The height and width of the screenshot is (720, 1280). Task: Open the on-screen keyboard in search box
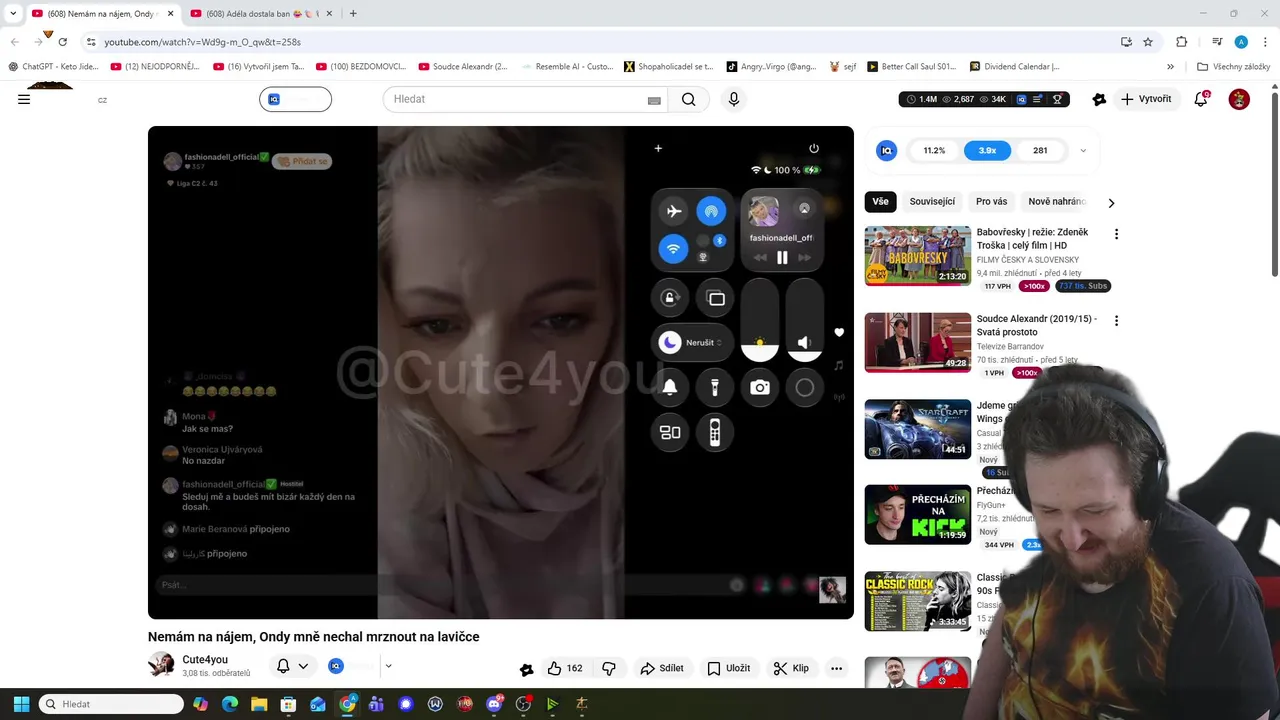tap(654, 100)
